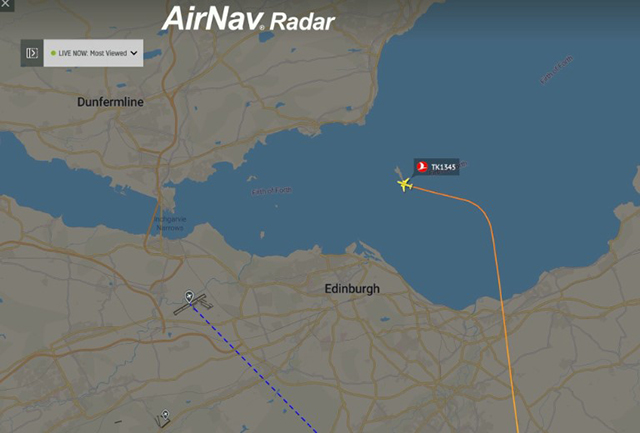
Task: Select the Edinburgh Airport pin marker
Action: point(189,296)
